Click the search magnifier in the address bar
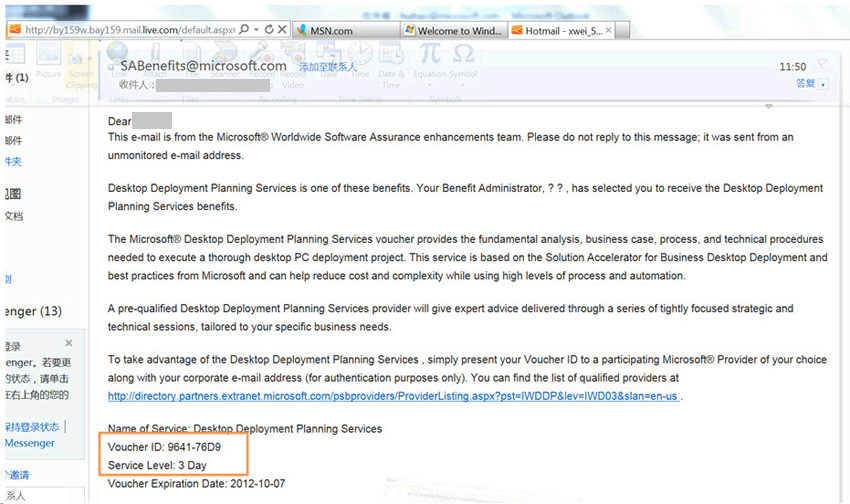Image resolution: width=850 pixels, height=504 pixels. pos(244,29)
